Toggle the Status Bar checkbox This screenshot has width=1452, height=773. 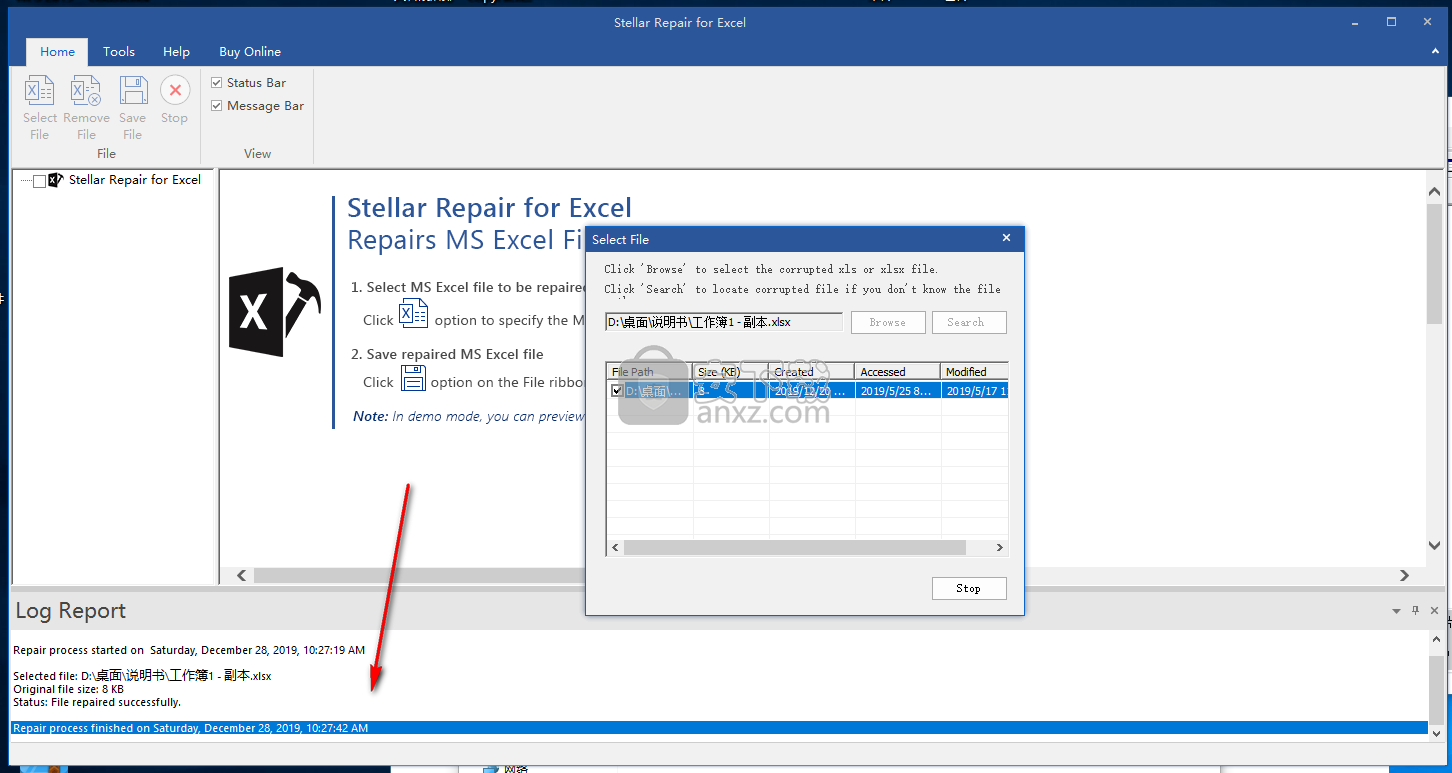coord(217,83)
